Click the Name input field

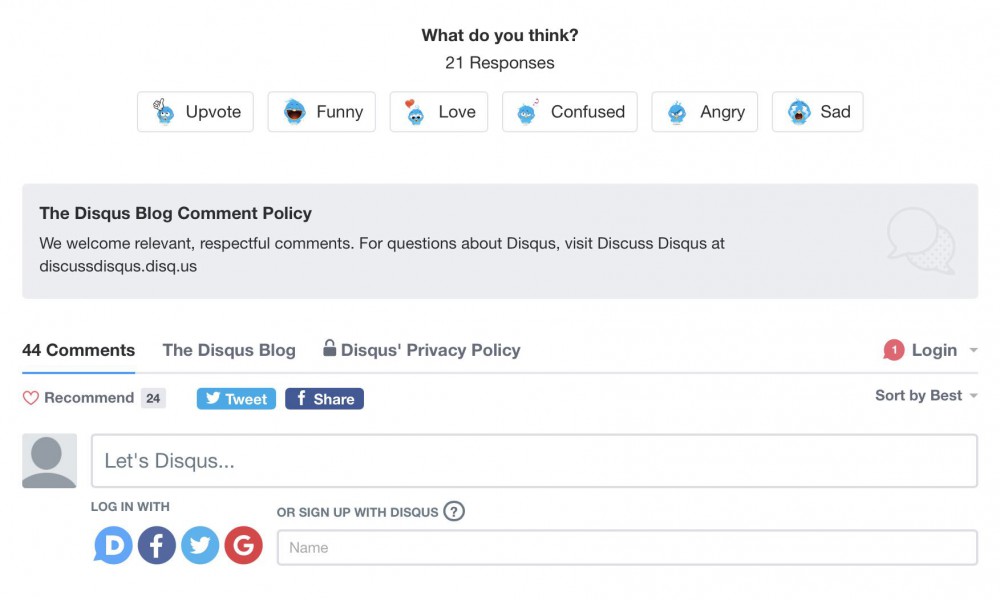pos(627,548)
